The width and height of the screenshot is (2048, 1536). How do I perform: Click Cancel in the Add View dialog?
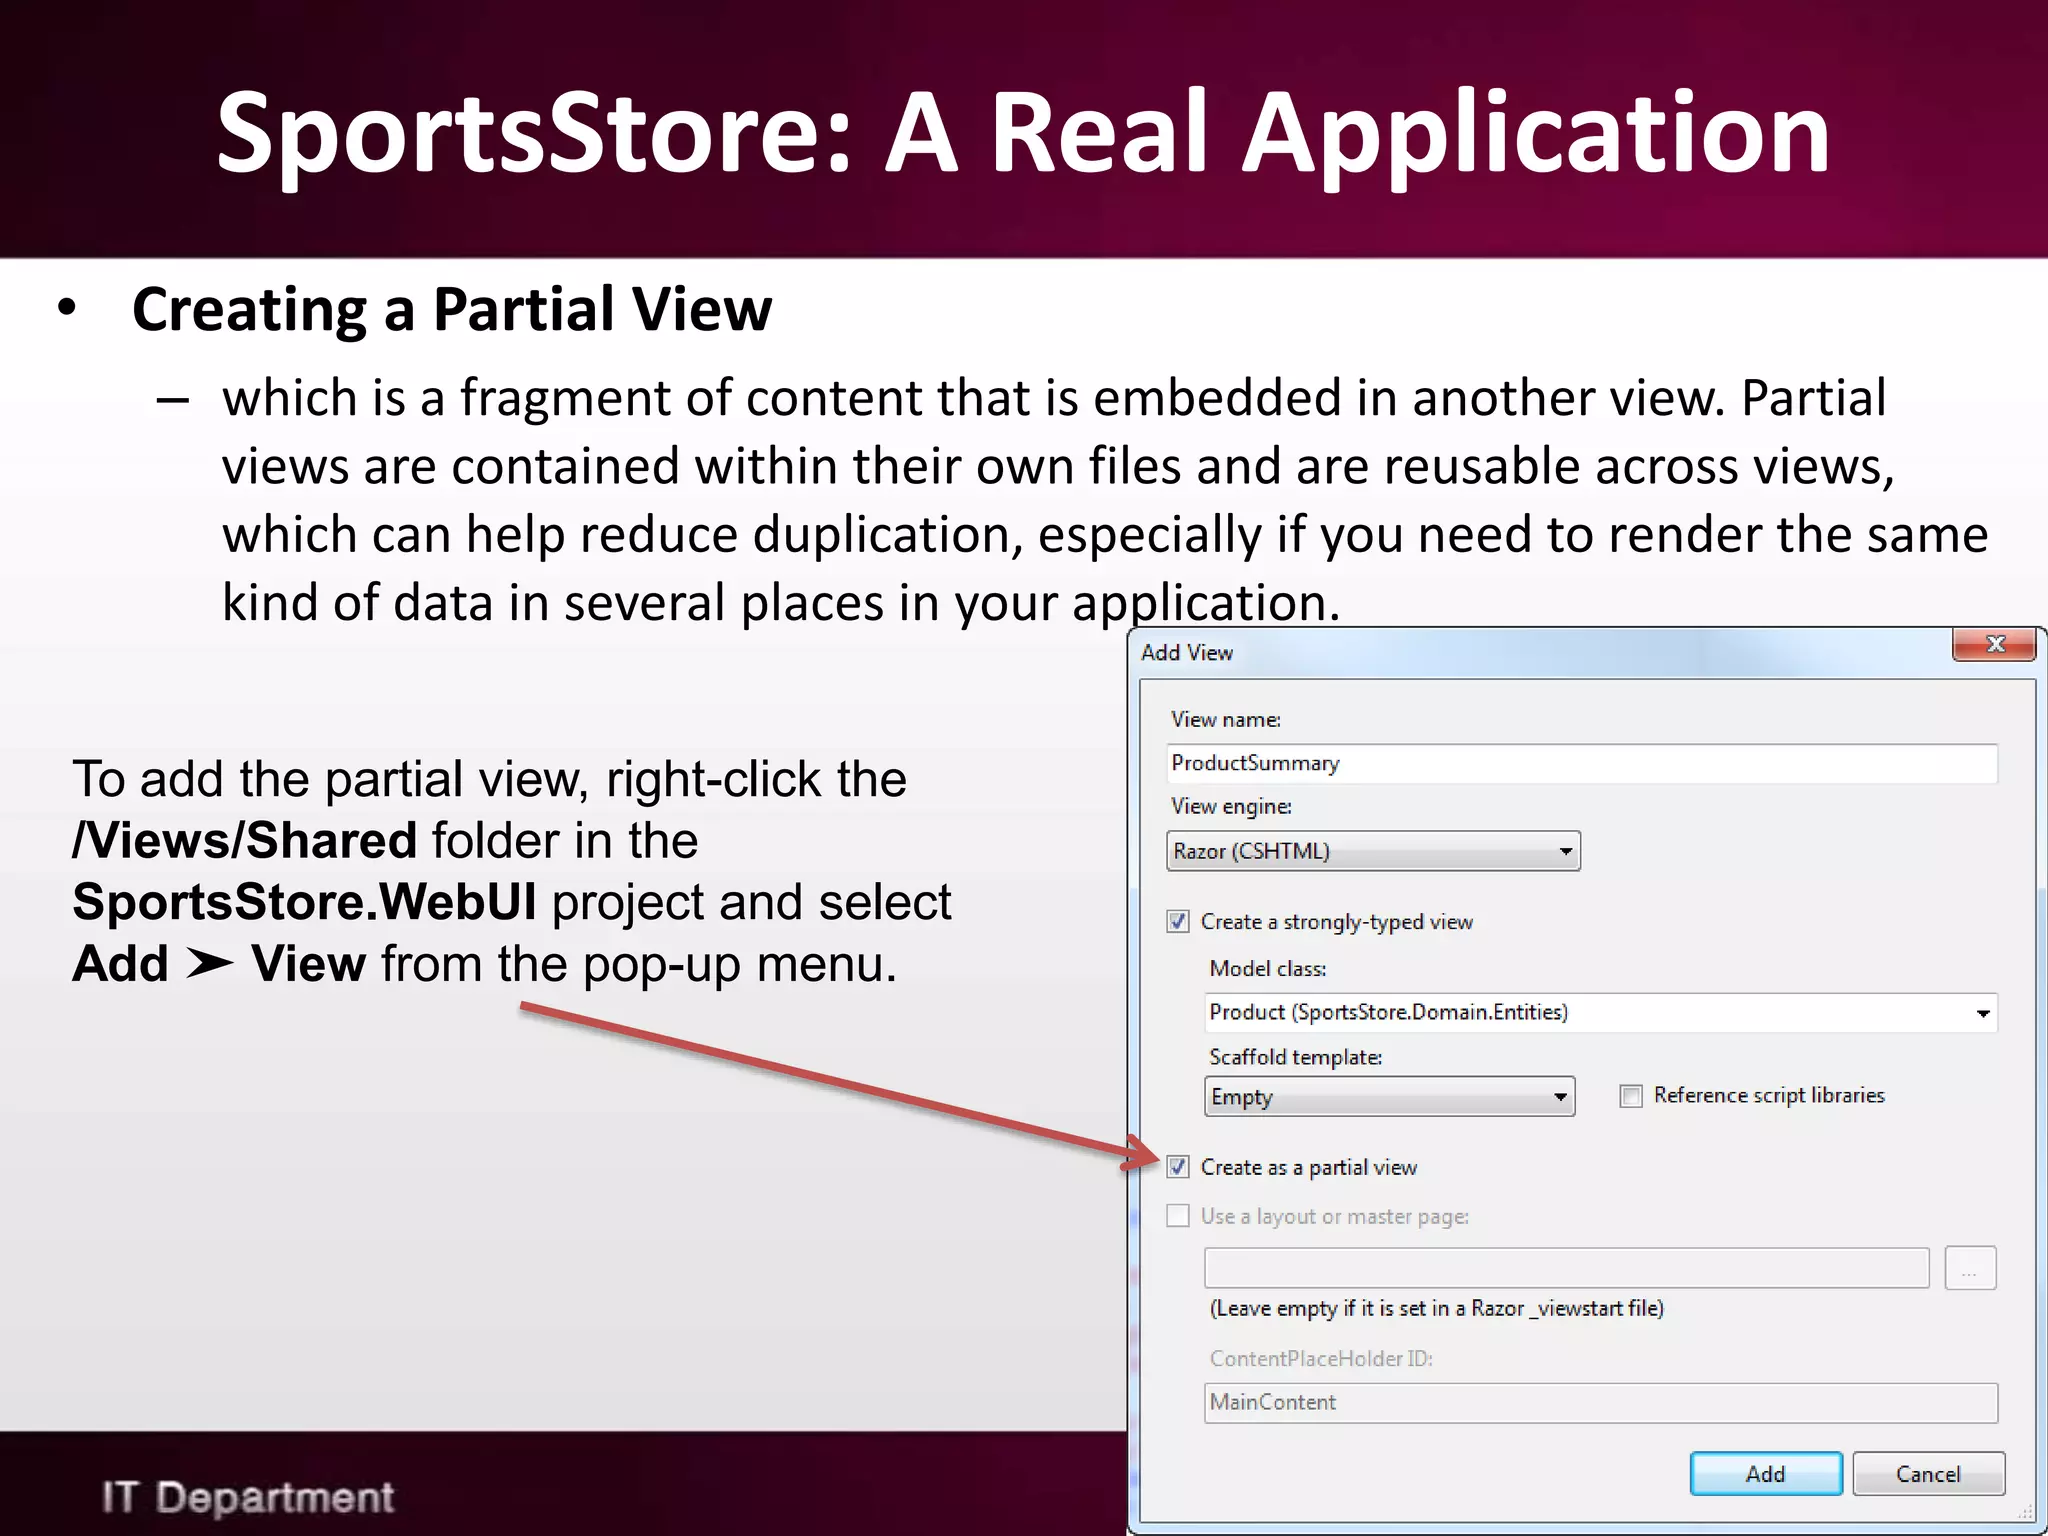[1928, 1474]
